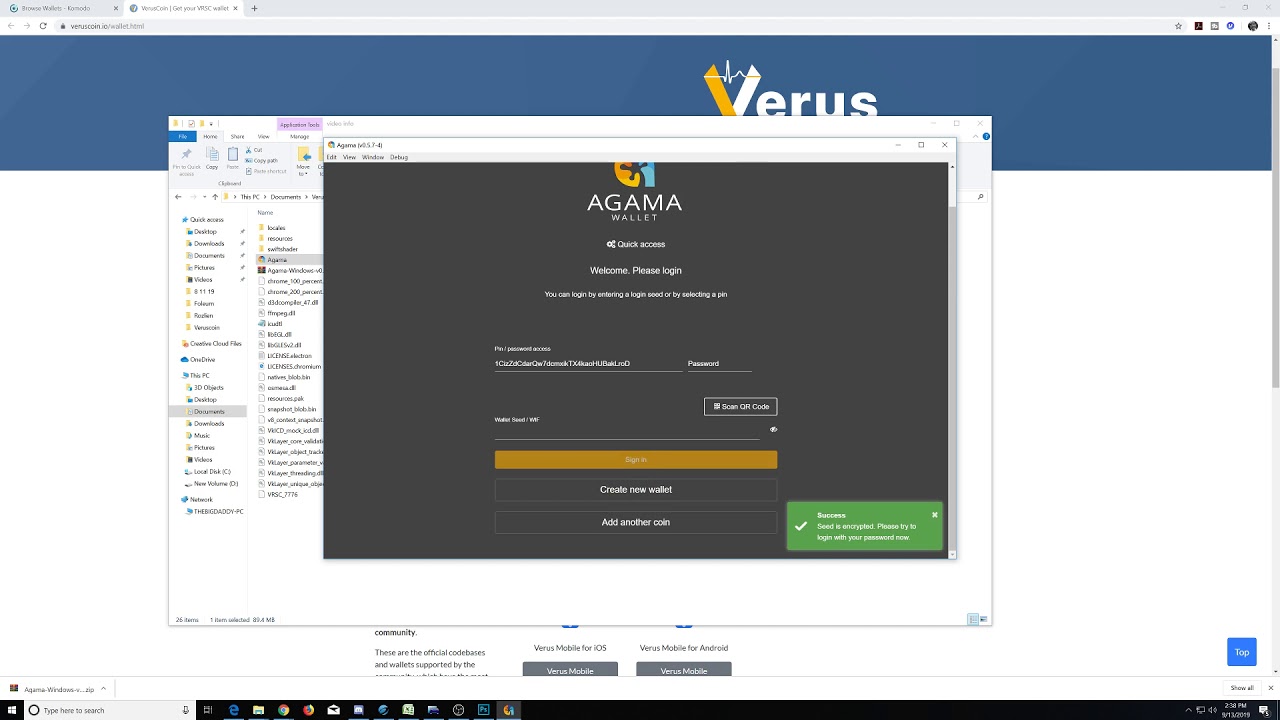Open Windows Start menu
The image size is (1280, 720).
pos(13,710)
